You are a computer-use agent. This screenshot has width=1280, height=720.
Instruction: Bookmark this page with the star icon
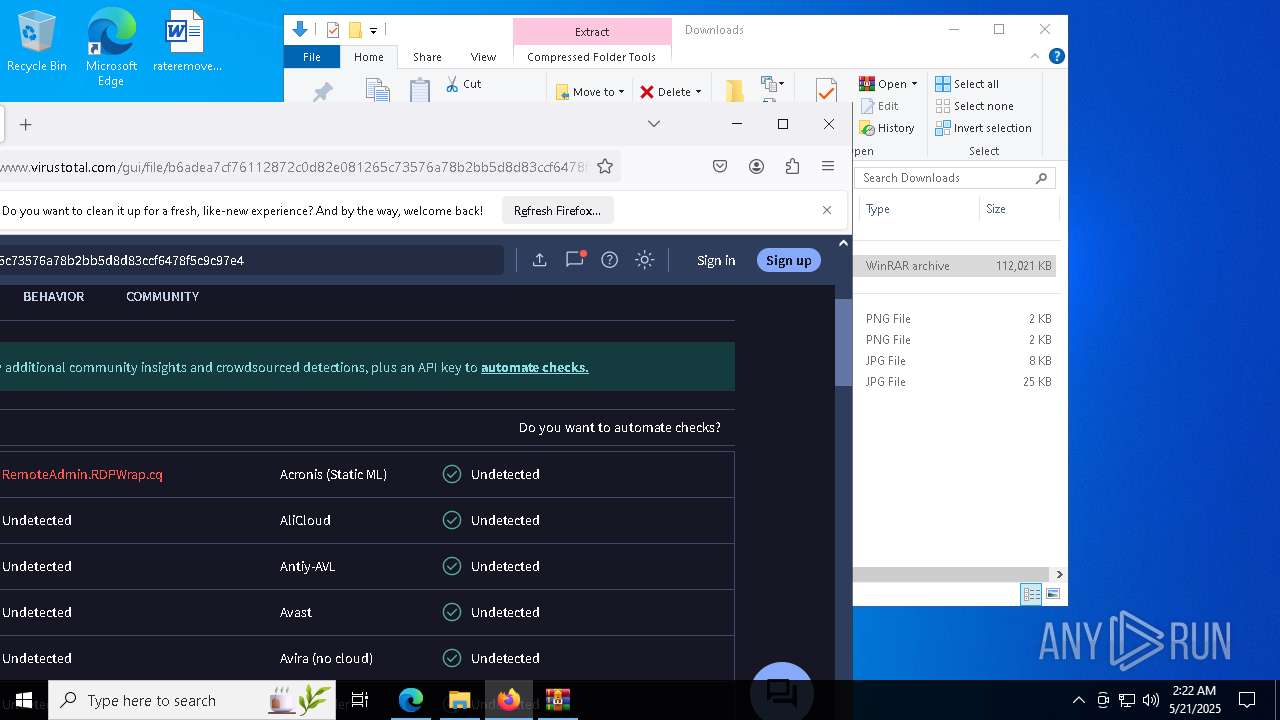[605, 167]
